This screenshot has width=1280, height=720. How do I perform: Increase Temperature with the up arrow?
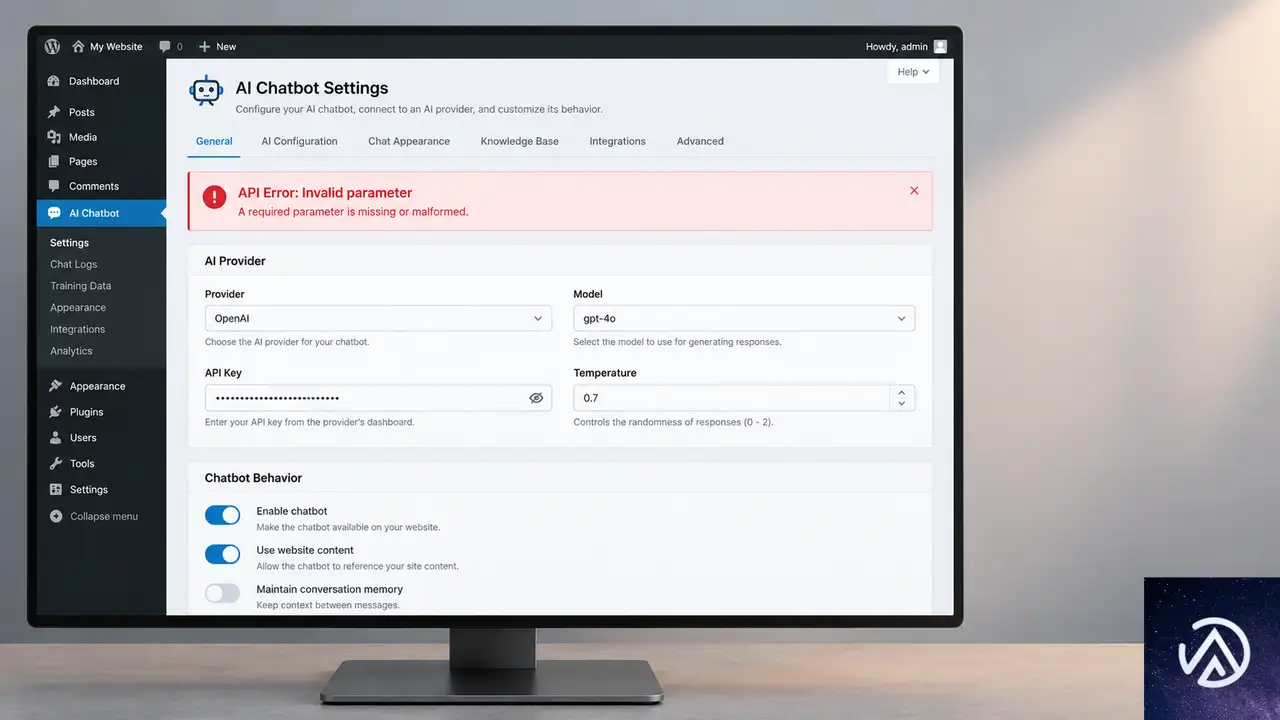(902, 393)
